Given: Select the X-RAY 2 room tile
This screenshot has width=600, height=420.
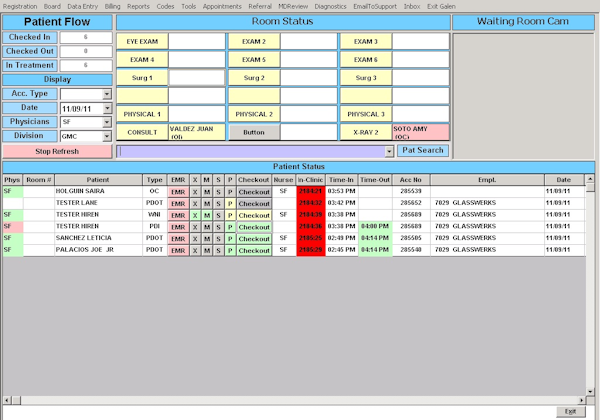Looking at the screenshot, I should pyautogui.click(x=365, y=132).
